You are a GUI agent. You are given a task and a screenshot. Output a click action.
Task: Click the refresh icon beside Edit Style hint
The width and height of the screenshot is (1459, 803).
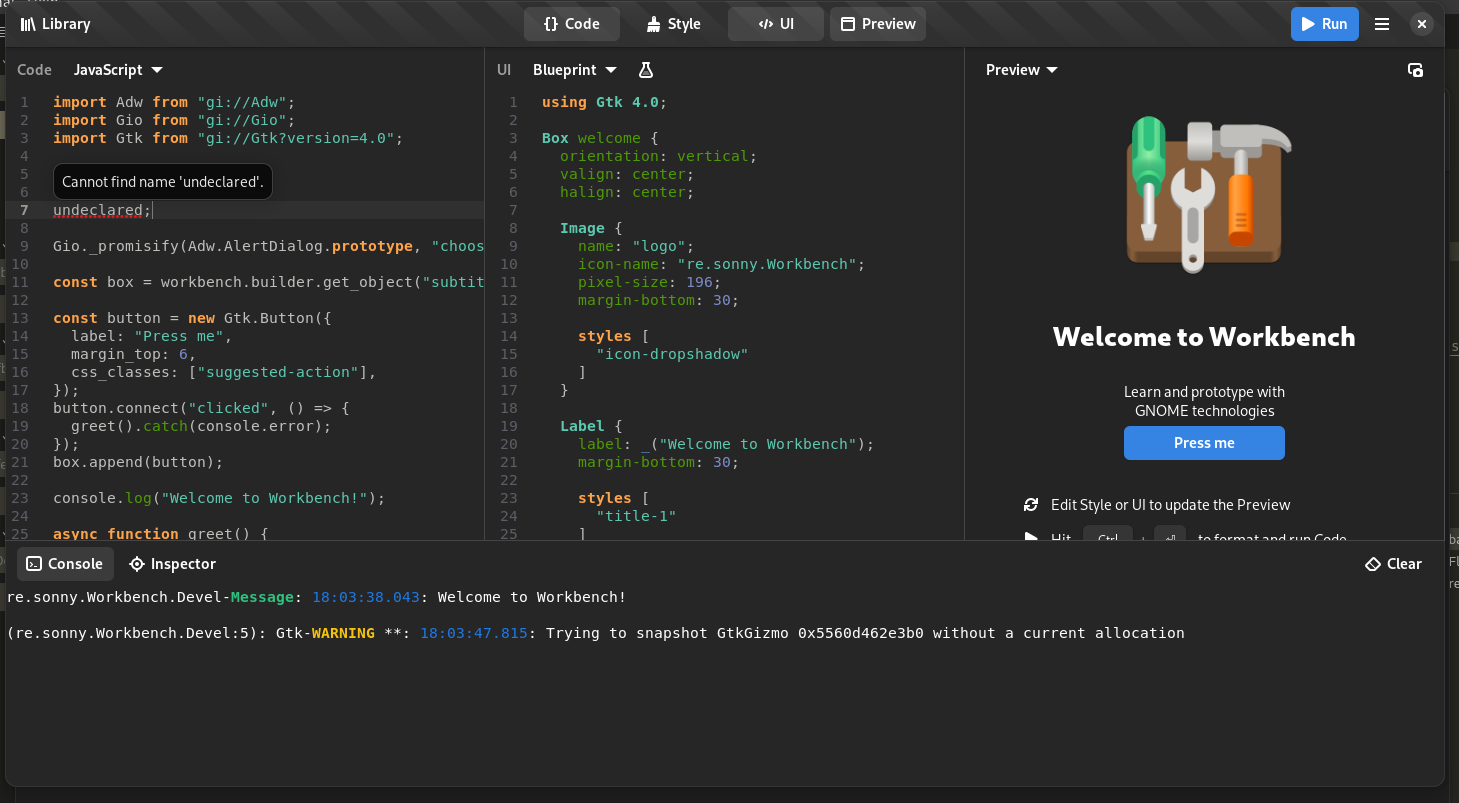coord(1031,505)
